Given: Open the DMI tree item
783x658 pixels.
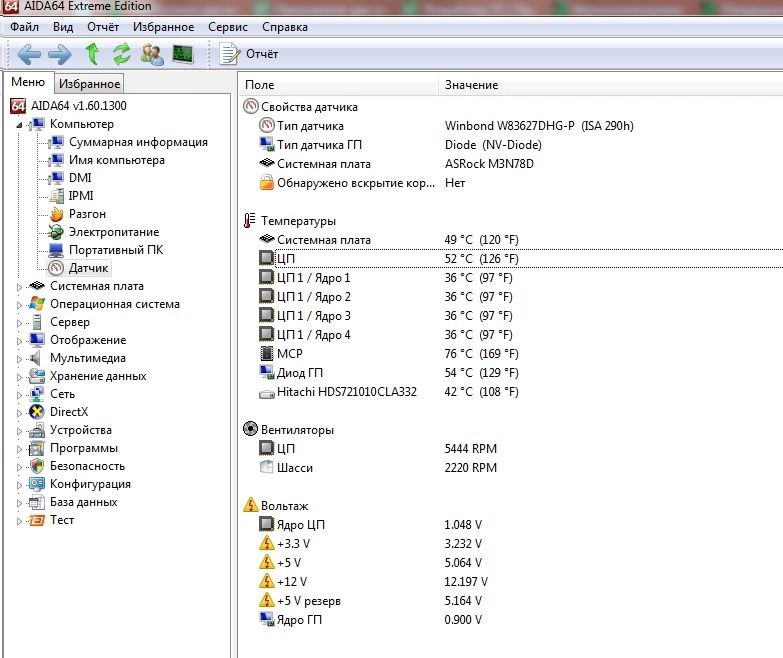Looking at the screenshot, I should click(x=80, y=178).
